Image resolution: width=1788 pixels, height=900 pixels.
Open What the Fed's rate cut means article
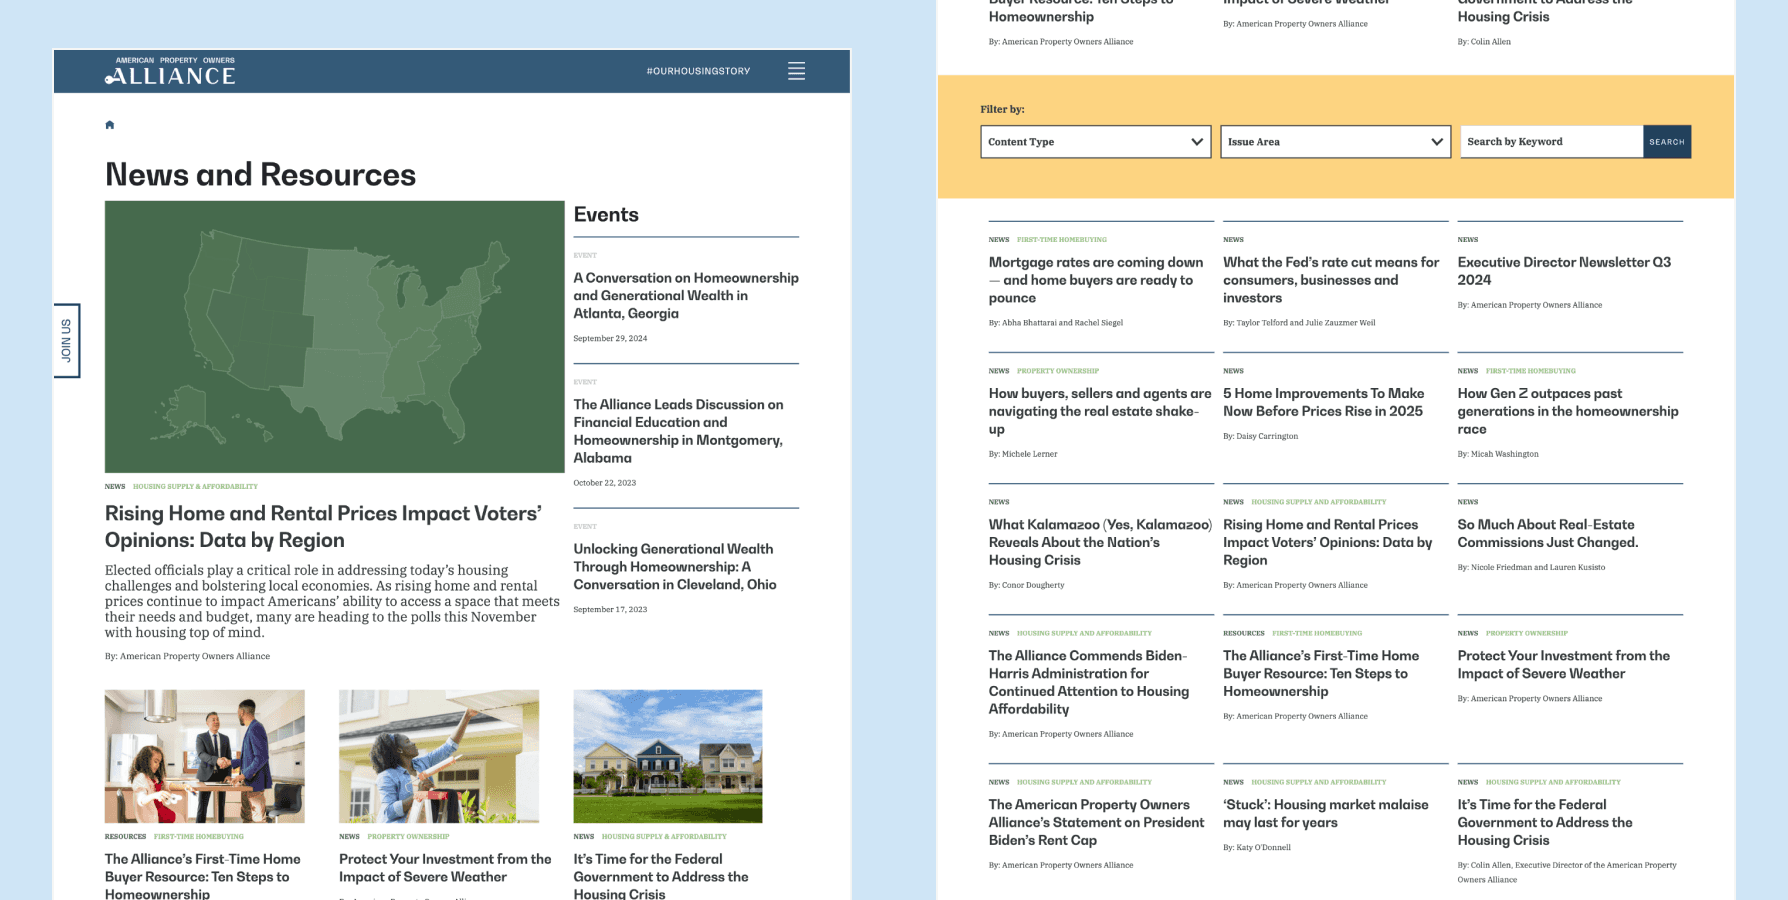click(1331, 281)
